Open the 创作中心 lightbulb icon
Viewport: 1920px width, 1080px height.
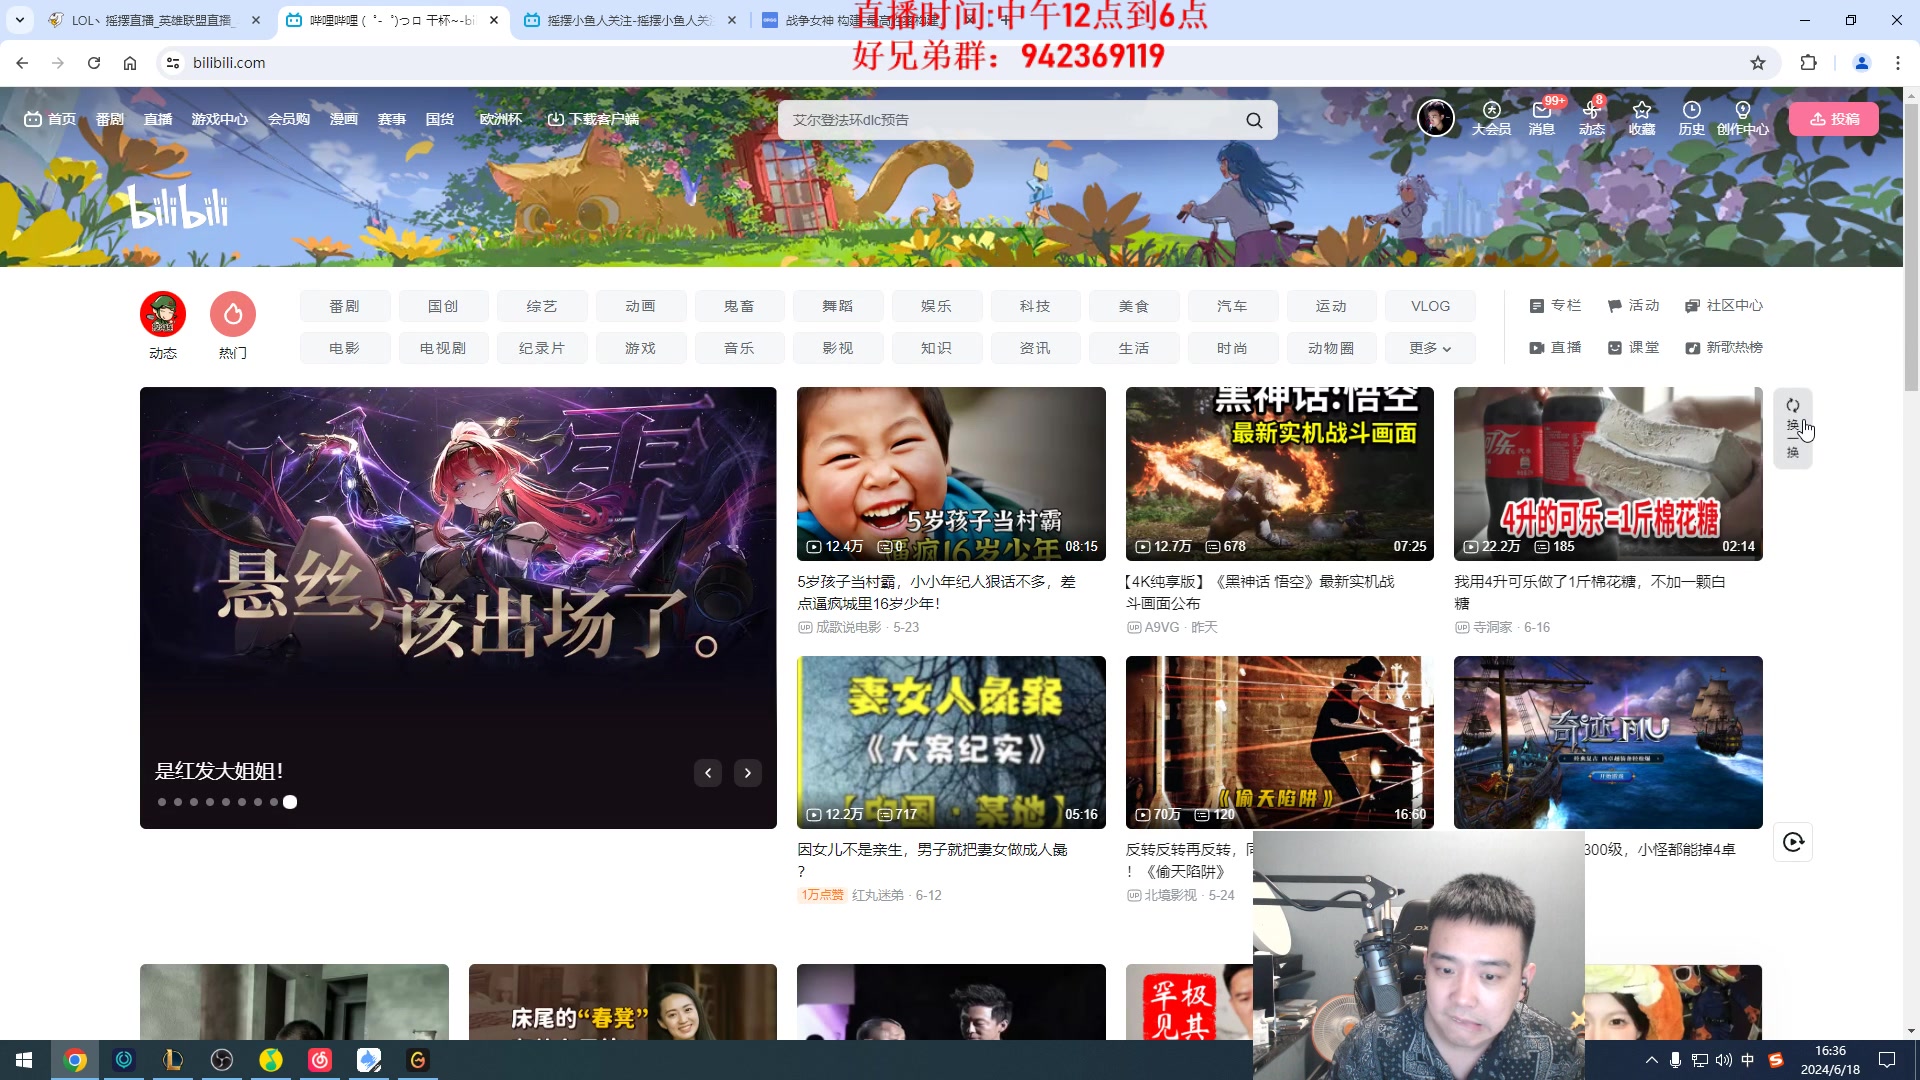tap(1743, 118)
